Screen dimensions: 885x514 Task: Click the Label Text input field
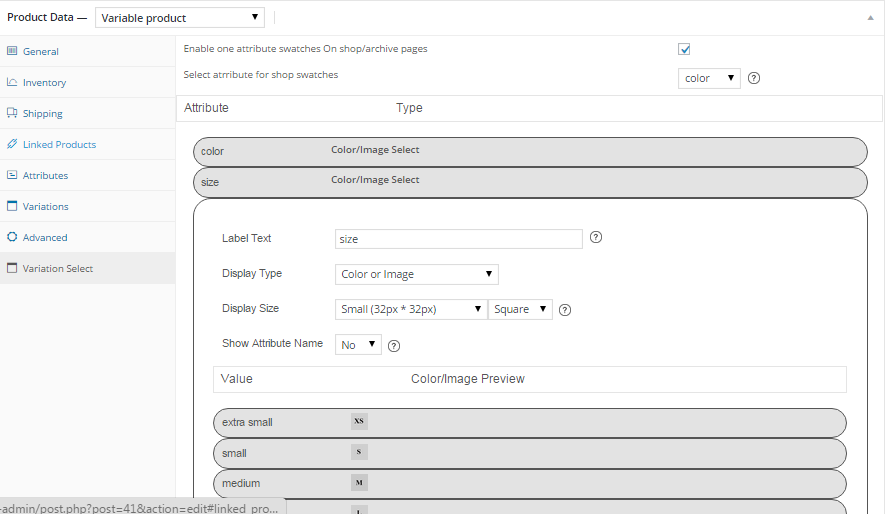tap(458, 239)
